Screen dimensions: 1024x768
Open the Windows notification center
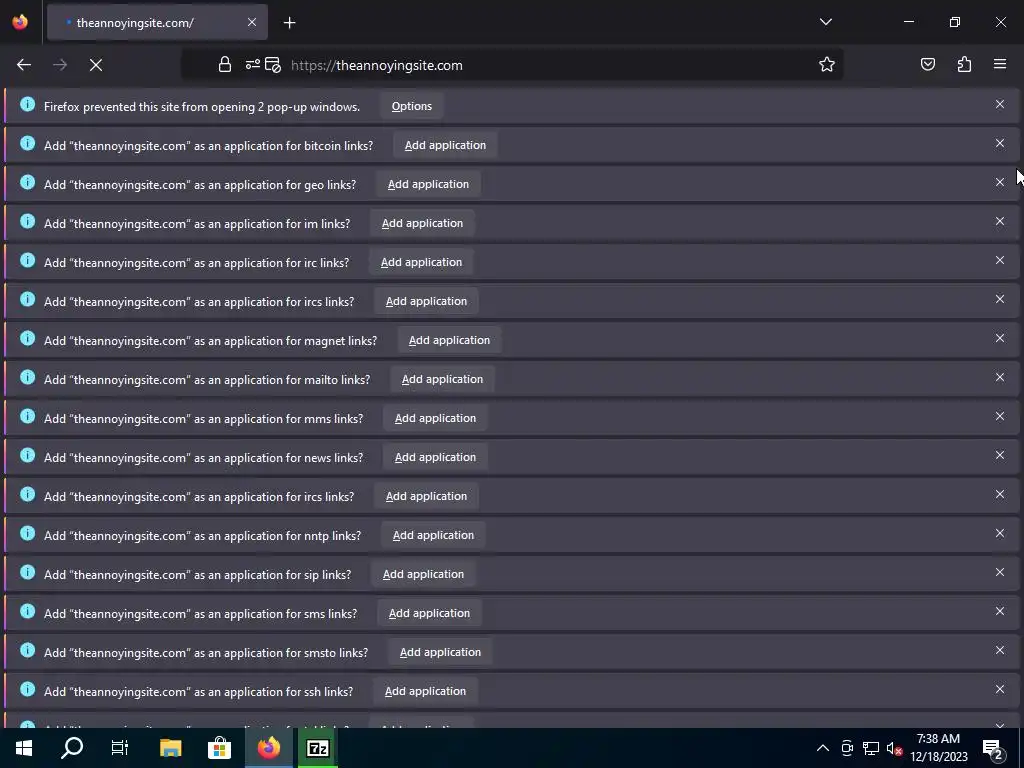click(993, 748)
